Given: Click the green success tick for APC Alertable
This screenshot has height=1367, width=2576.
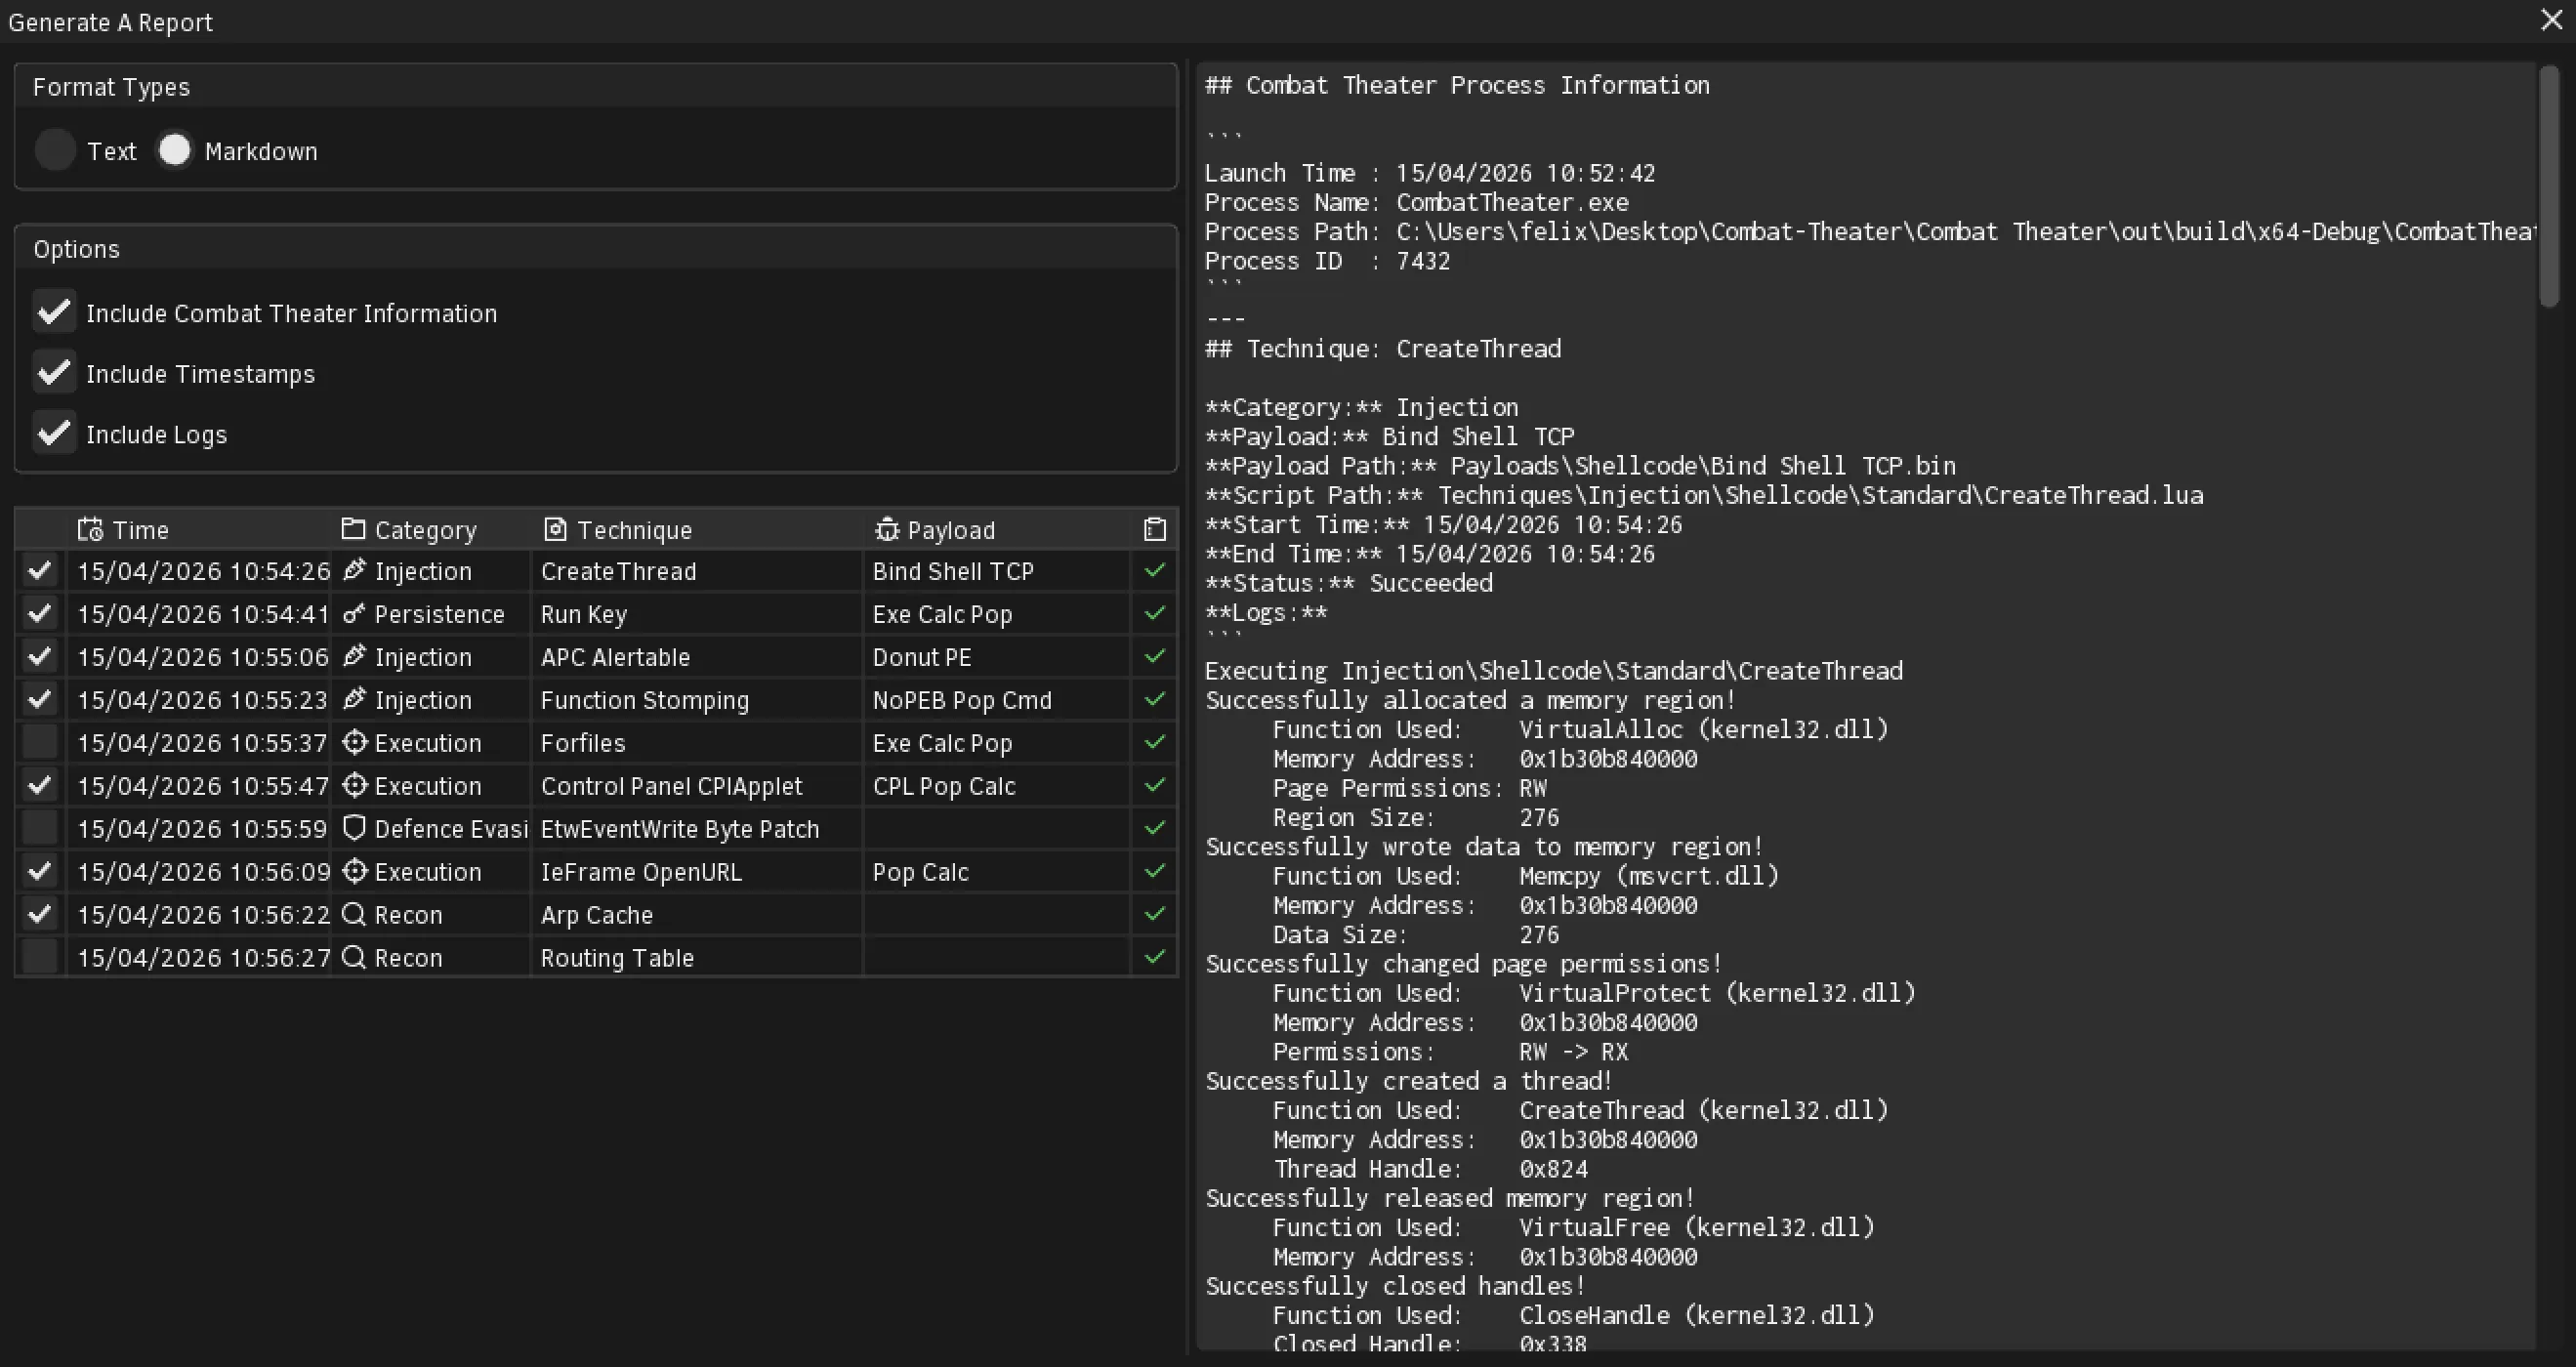Looking at the screenshot, I should click(1155, 656).
